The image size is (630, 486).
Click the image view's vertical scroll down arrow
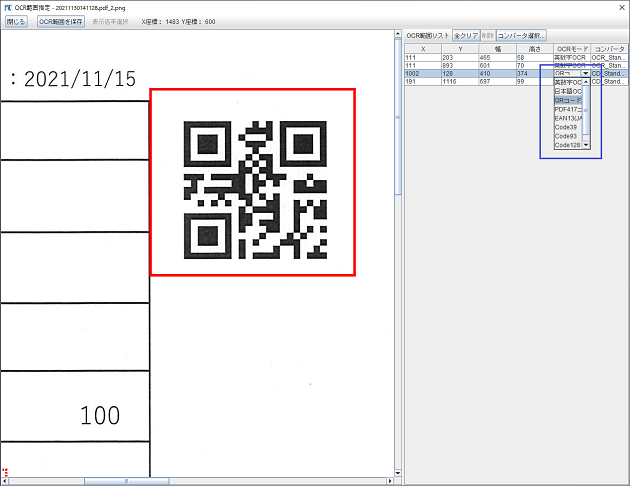click(x=398, y=473)
